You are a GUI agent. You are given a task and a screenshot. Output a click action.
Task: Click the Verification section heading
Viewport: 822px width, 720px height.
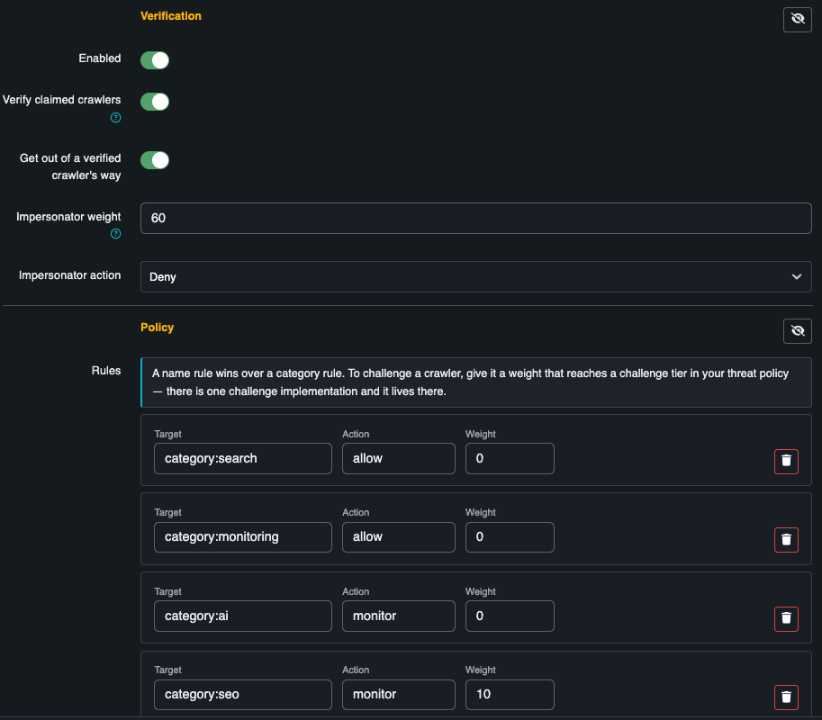point(170,16)
